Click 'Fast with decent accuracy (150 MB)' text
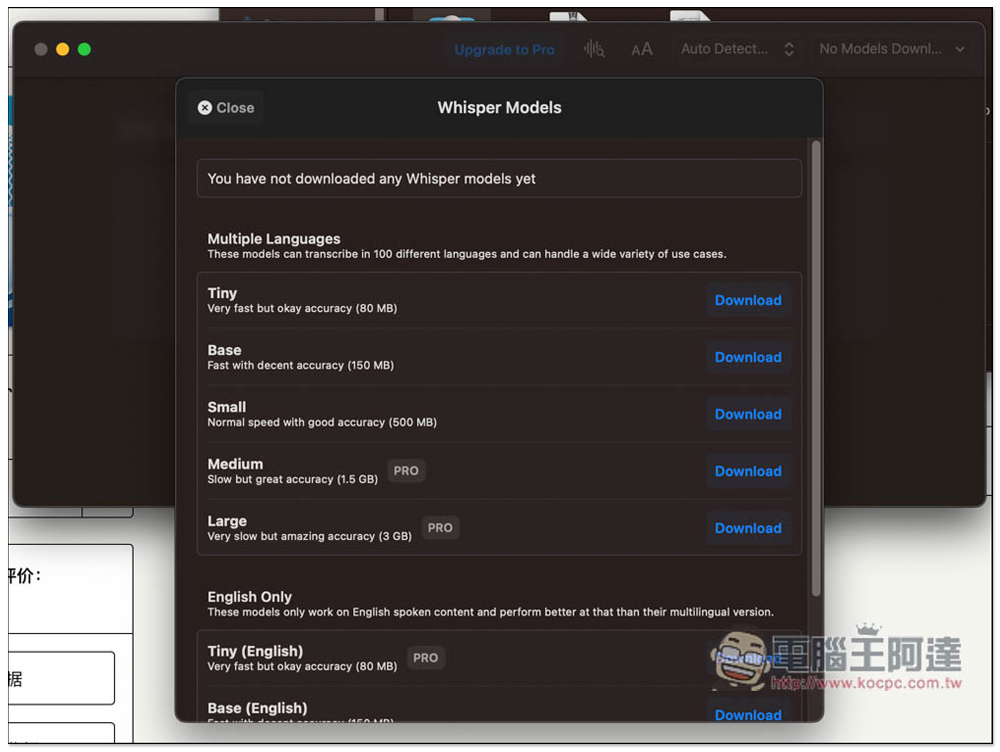Viewport: 1000px width, 752px height. 300,365
